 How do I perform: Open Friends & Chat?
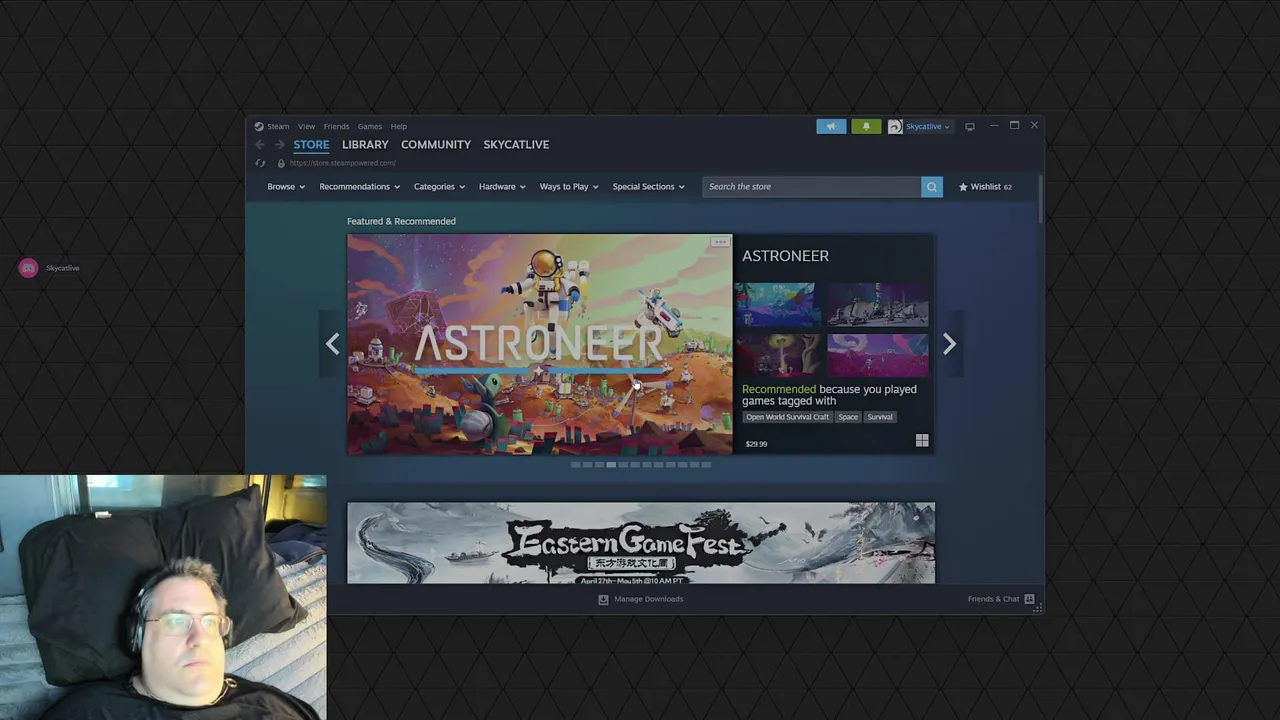click(x=1000, y=599)
